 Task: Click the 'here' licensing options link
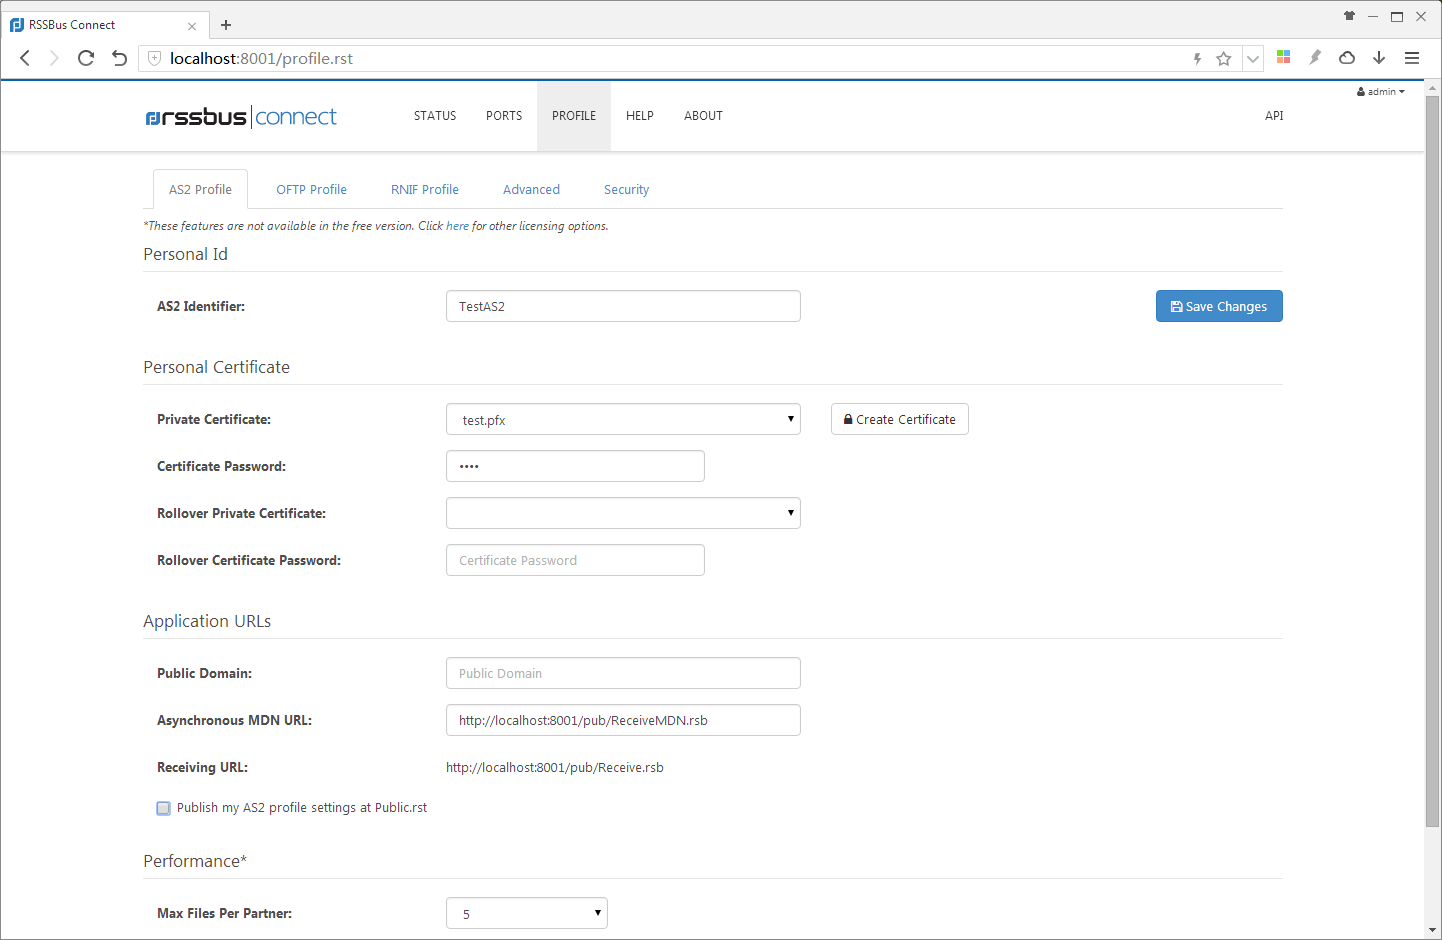(x=457, y=226)
